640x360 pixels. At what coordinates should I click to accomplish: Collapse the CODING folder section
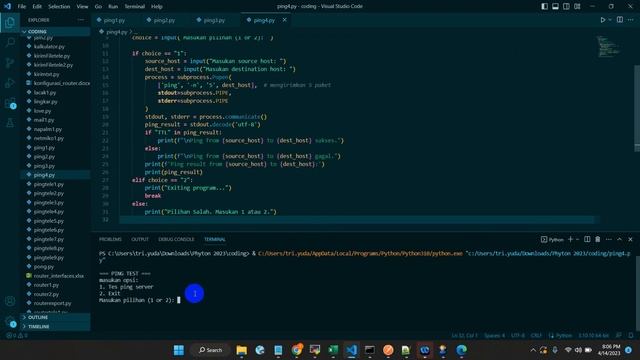point(56,31)
